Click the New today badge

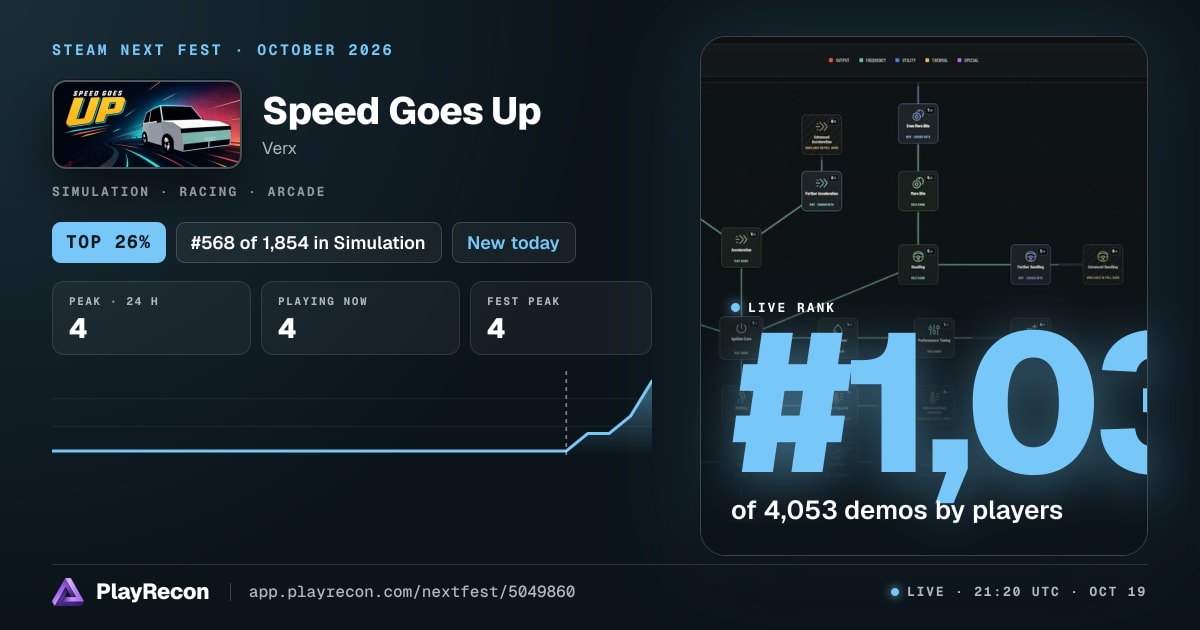[x=514, y=243]
